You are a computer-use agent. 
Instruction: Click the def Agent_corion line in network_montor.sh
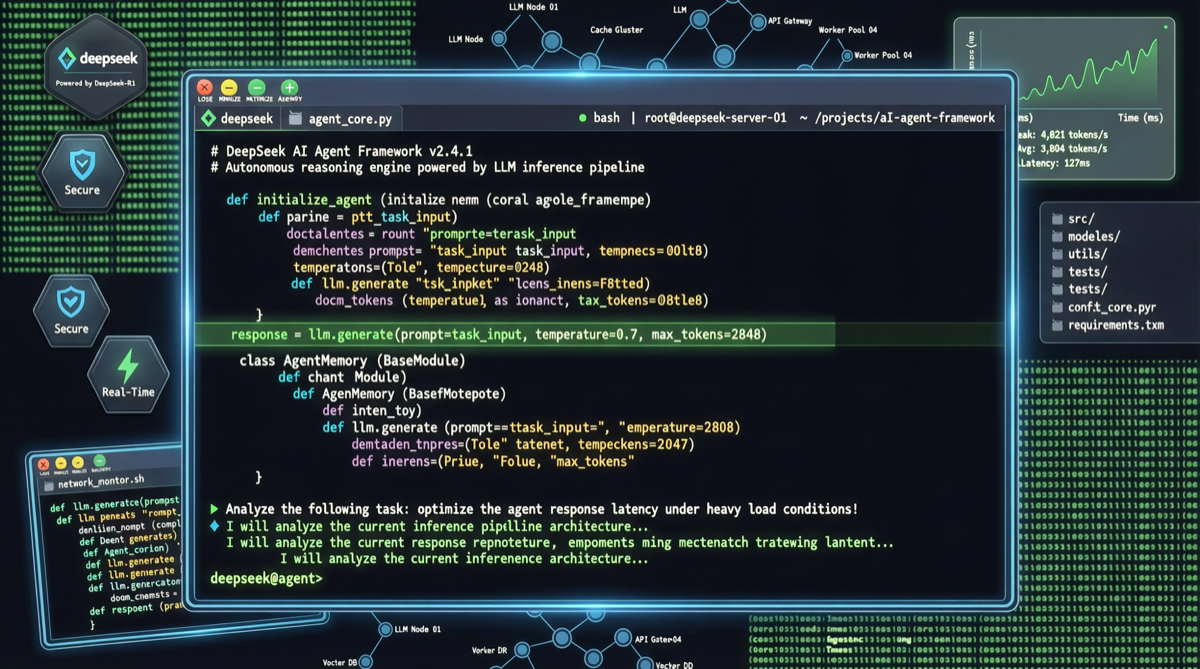click(128, 550)
